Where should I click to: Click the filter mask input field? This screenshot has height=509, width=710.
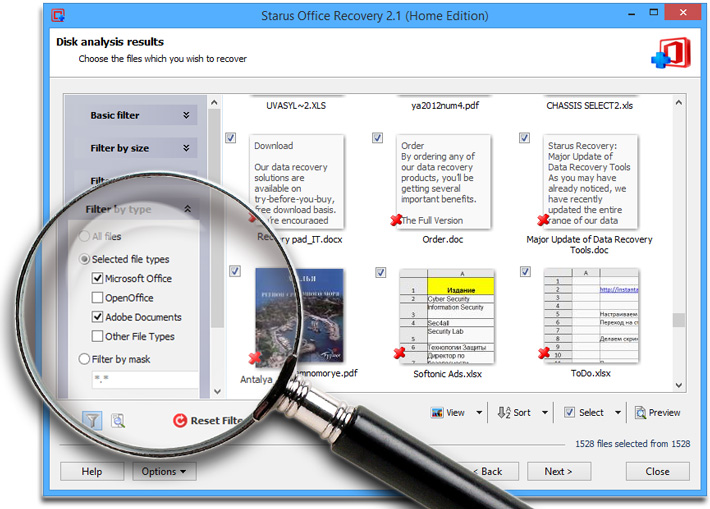(145, 379)
